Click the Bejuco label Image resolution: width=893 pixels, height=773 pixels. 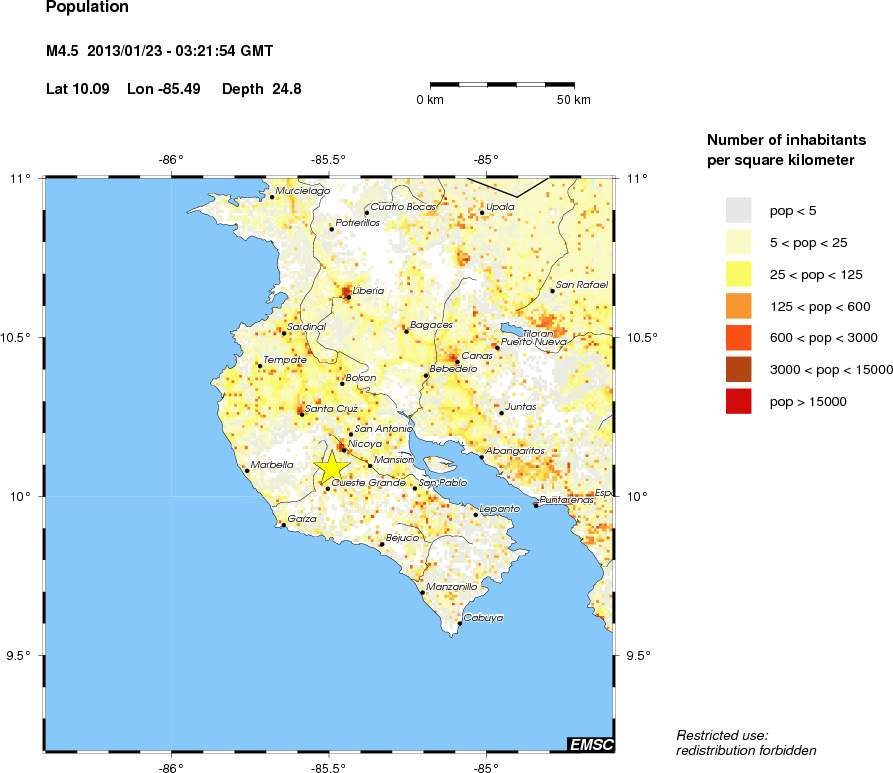[402, 538]
